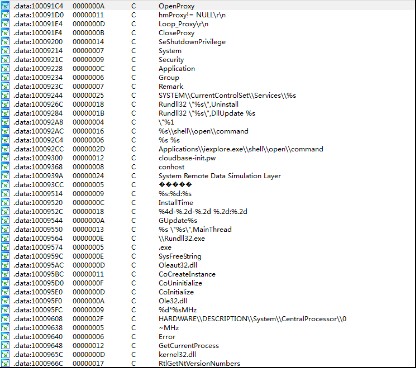Select the icon on the CloseProxy row
This screenshot has height=368, width=416.
(x=5, y=33)
